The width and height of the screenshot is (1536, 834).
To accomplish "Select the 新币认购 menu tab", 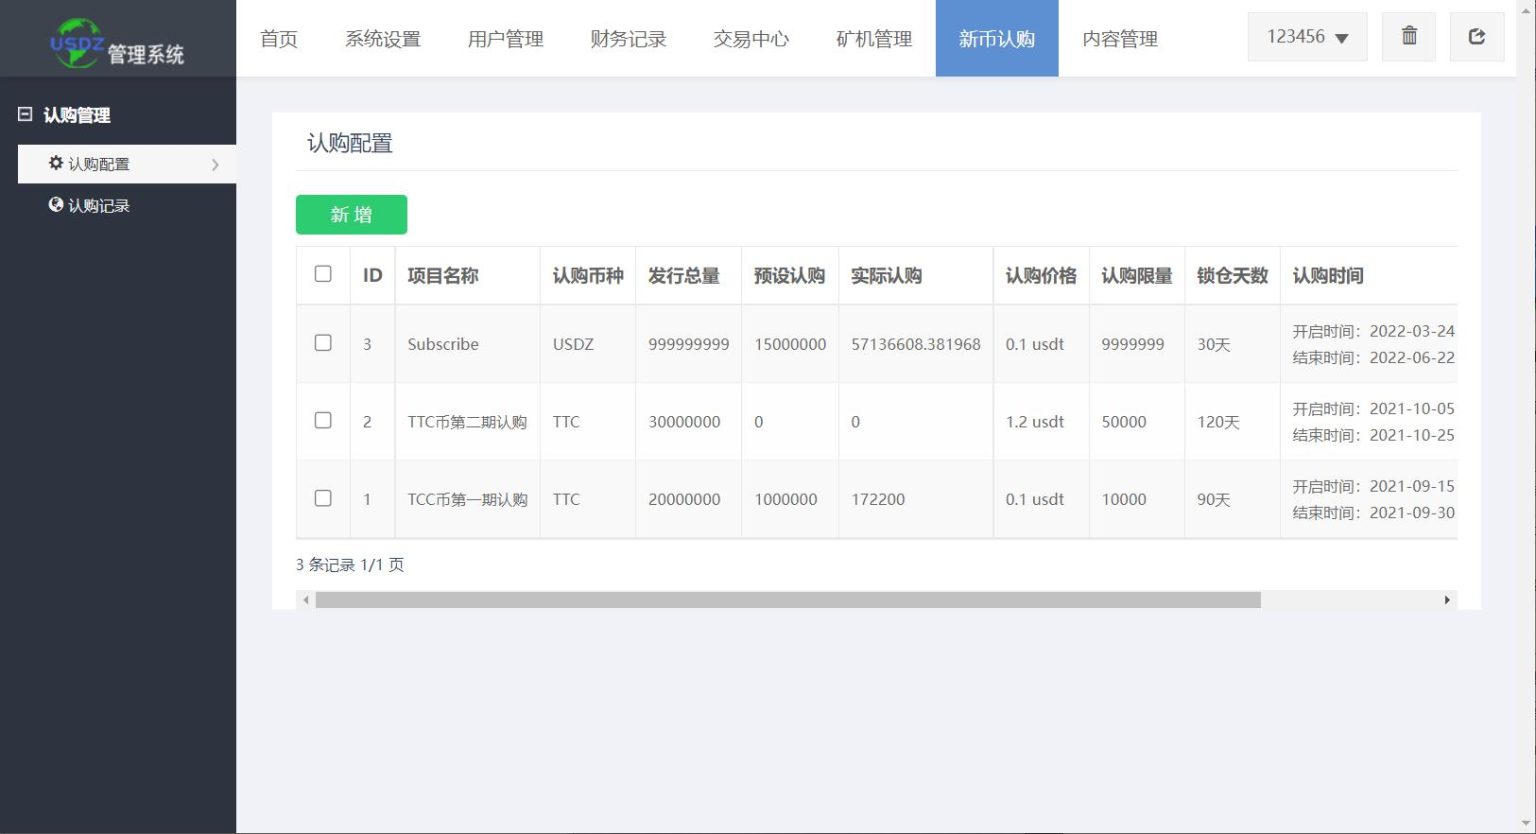I will (997, 39).
